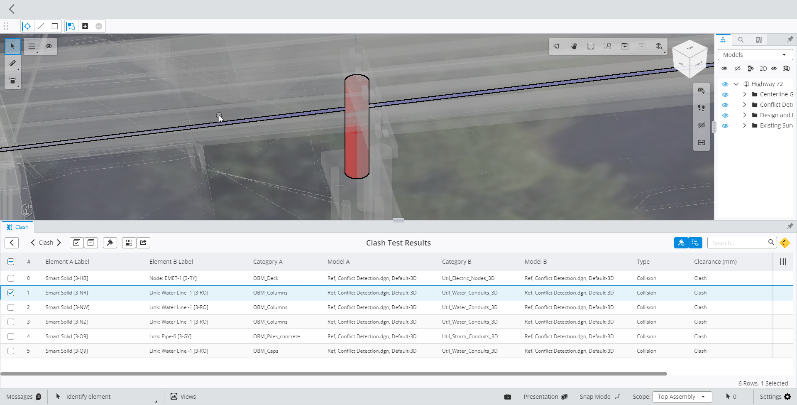Pin the right side panel
This screenshot has height=405, width=797.
[789, 40]
